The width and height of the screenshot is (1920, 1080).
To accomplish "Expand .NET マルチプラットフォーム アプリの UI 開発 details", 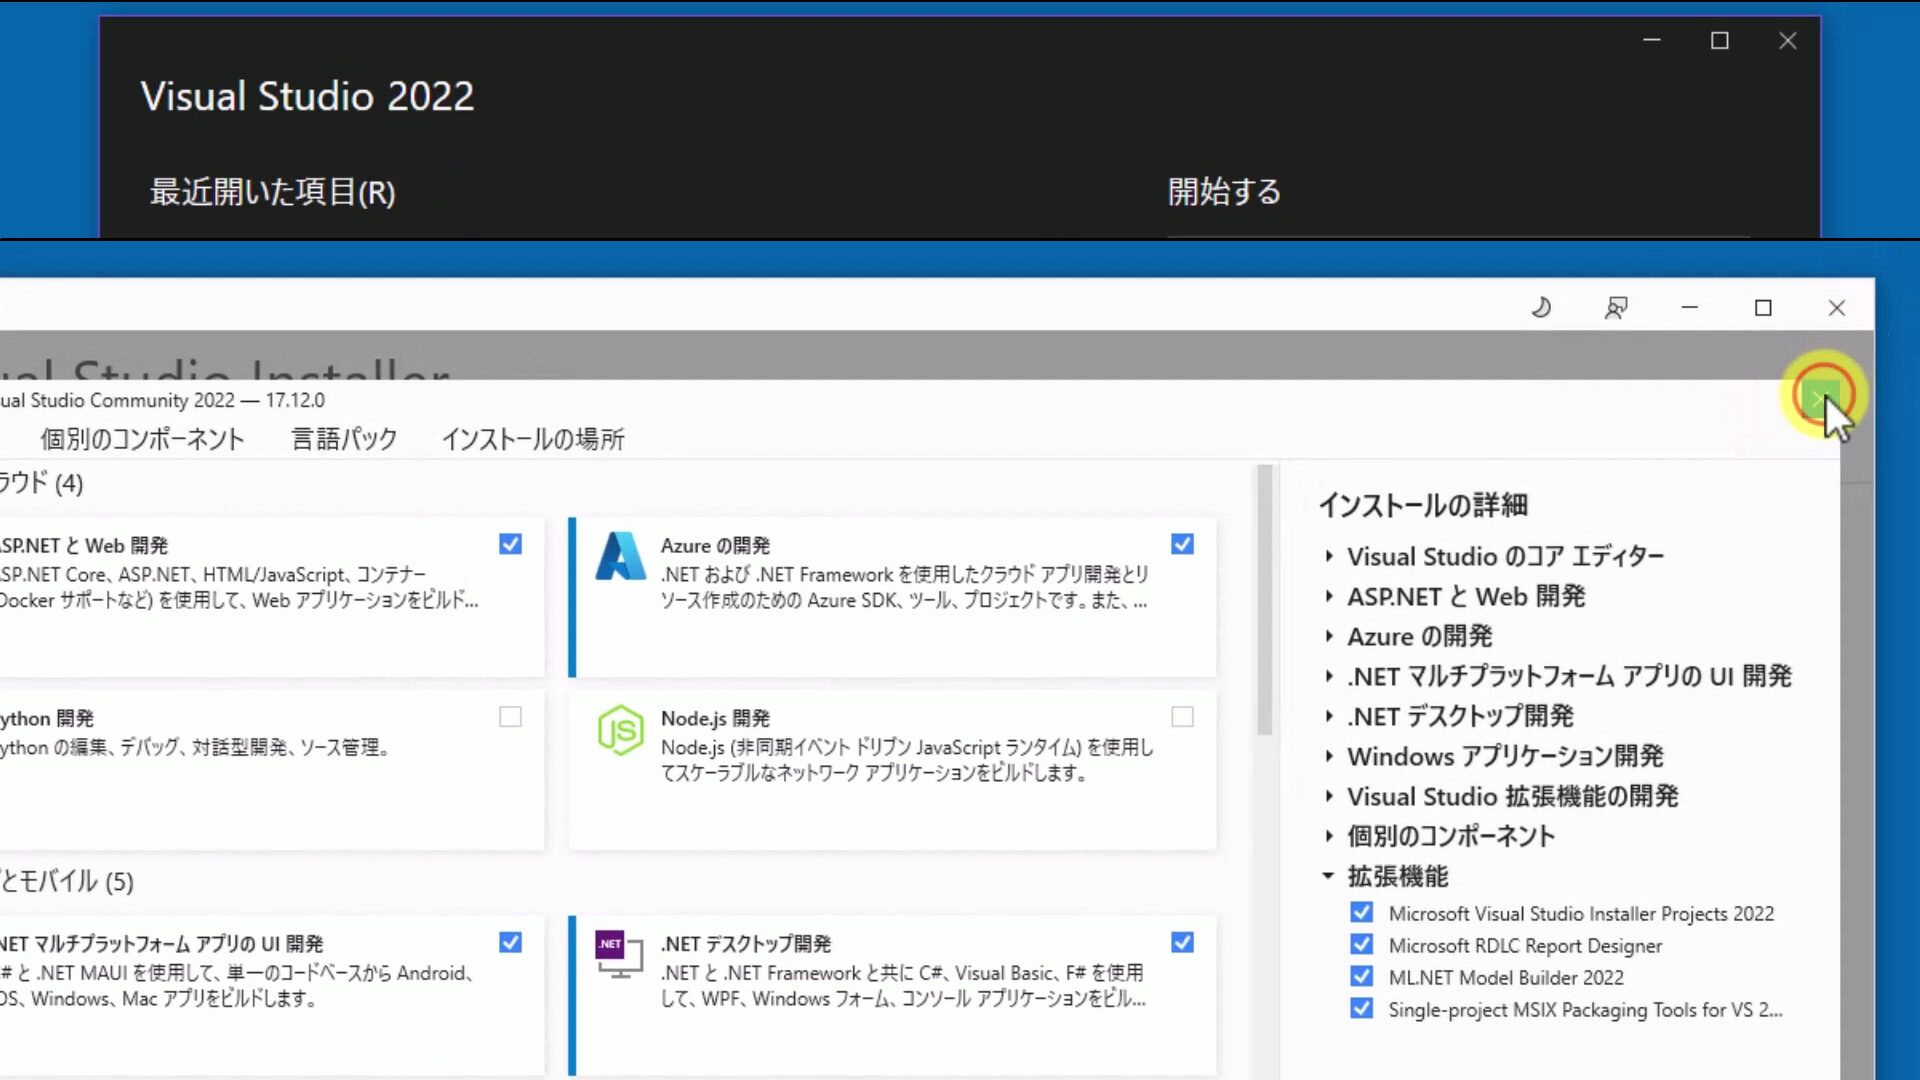I will [x=1329, y=676].
